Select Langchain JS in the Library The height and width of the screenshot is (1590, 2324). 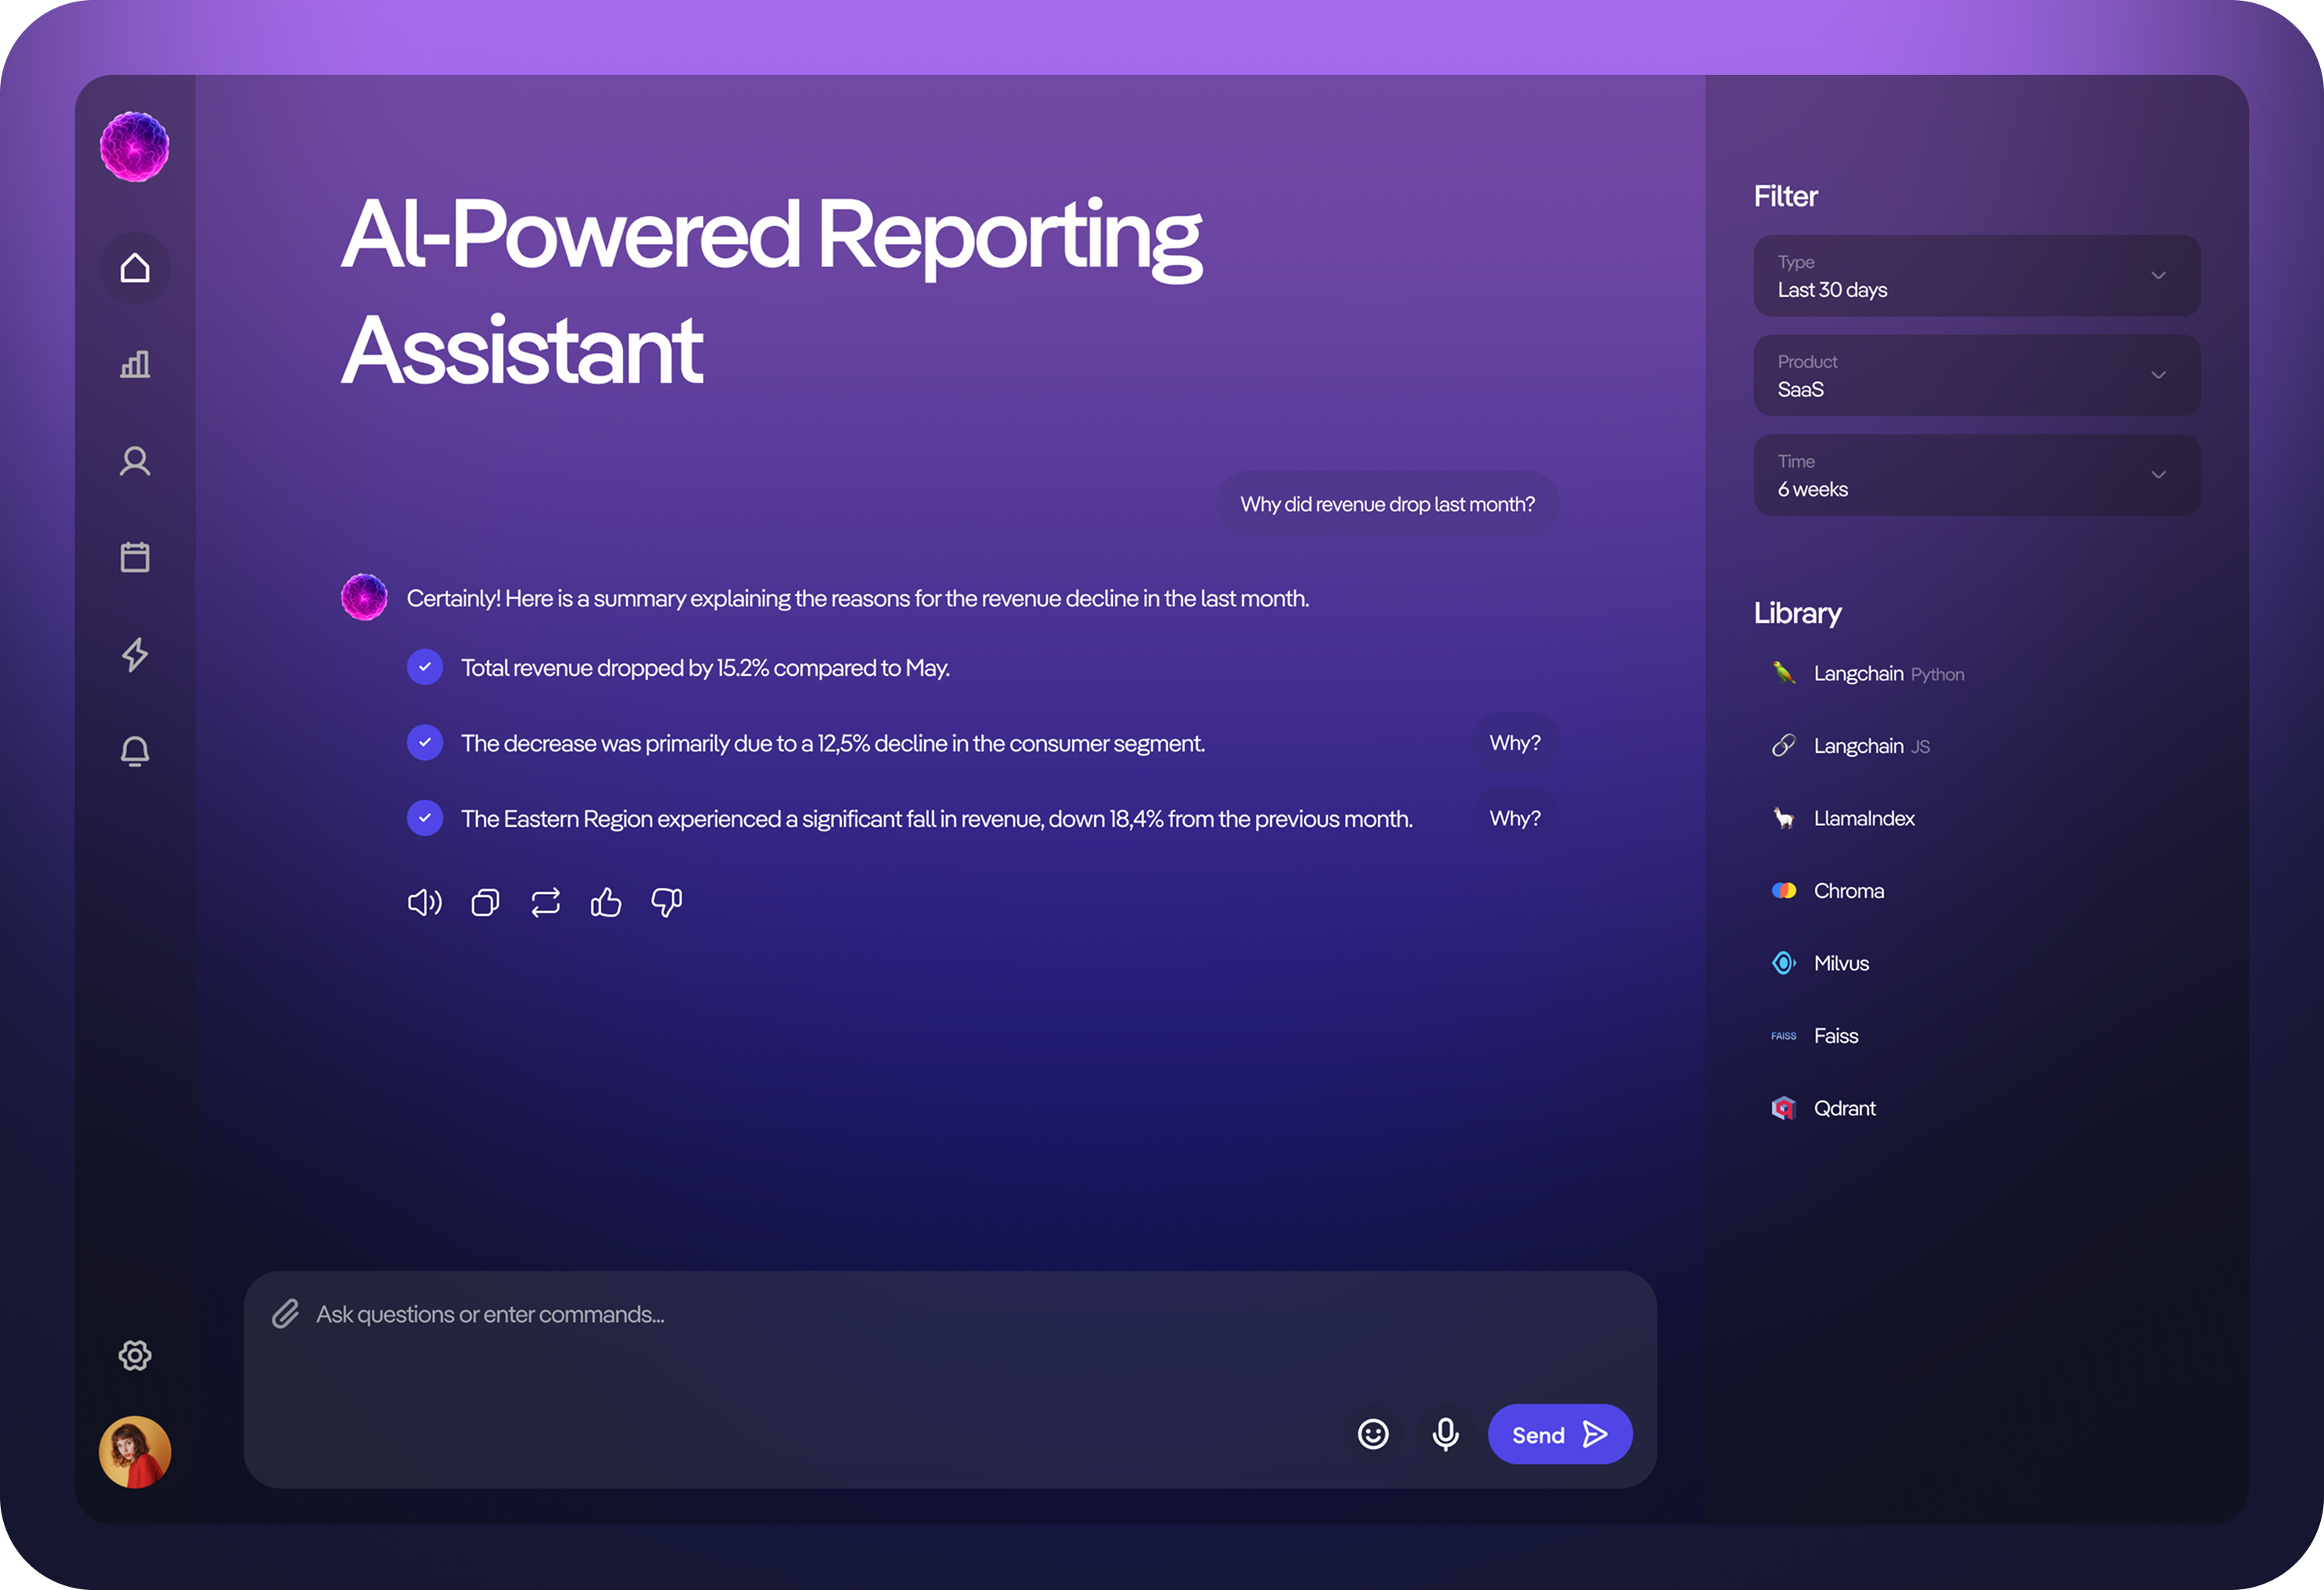1850,746
